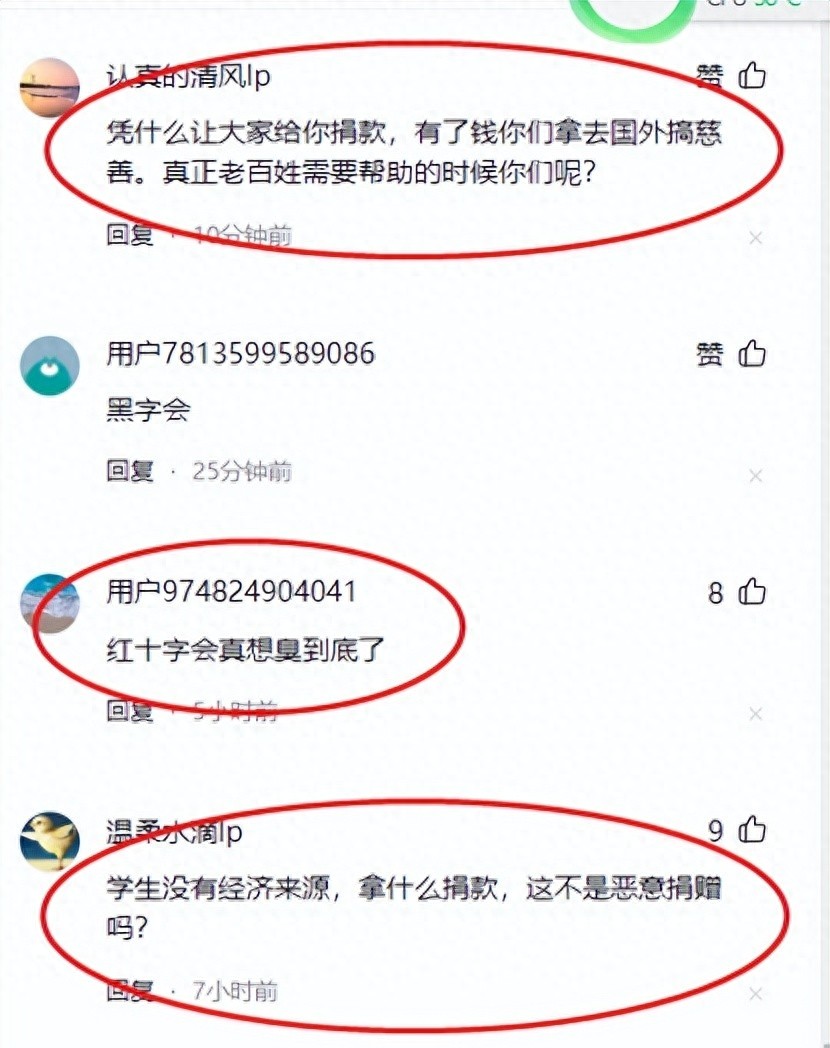The width and height of the screenshot is (830, 1048).
Task: Click the 赞 label on the 黑字会 comment
Action: tap(710, 354)
